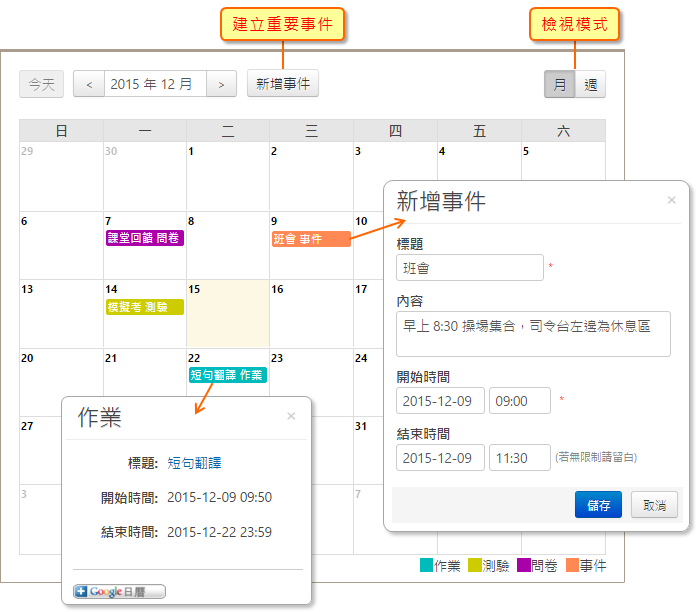Click the 儲存 button
Viewport: 696px width, 612px height.
[598, 505]
